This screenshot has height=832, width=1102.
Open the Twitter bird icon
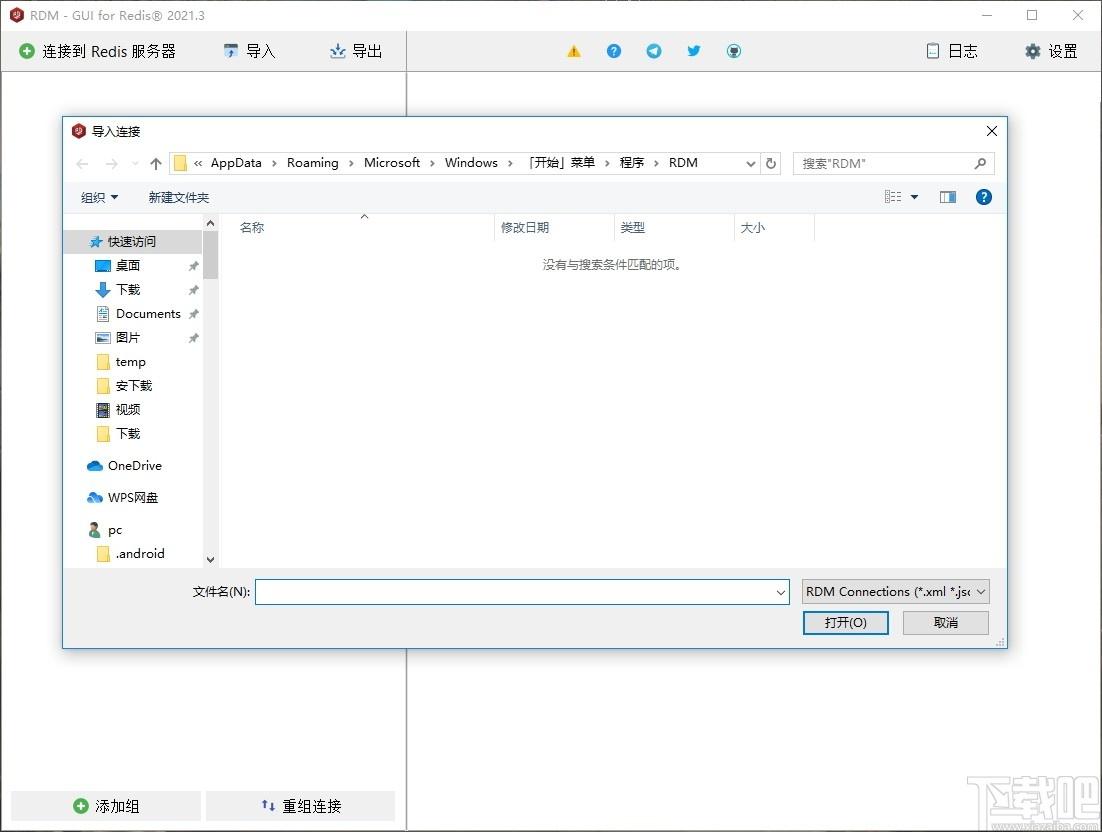point(694,51)
